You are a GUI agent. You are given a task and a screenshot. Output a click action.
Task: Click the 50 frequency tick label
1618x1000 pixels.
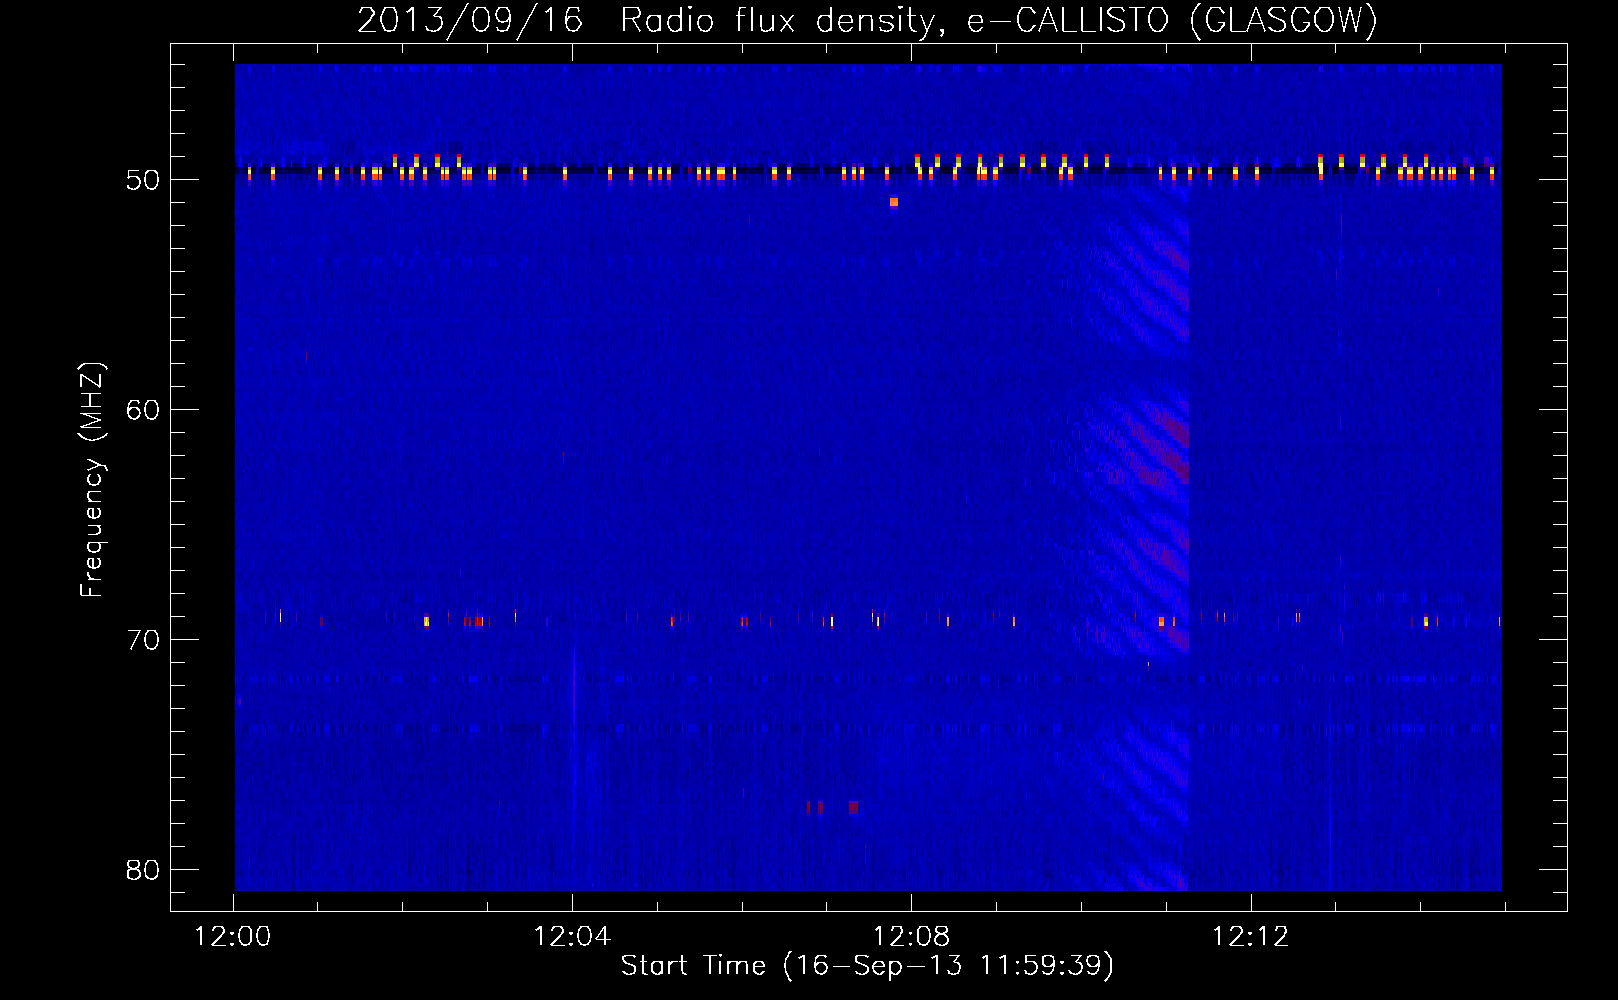tap(143, 180)
